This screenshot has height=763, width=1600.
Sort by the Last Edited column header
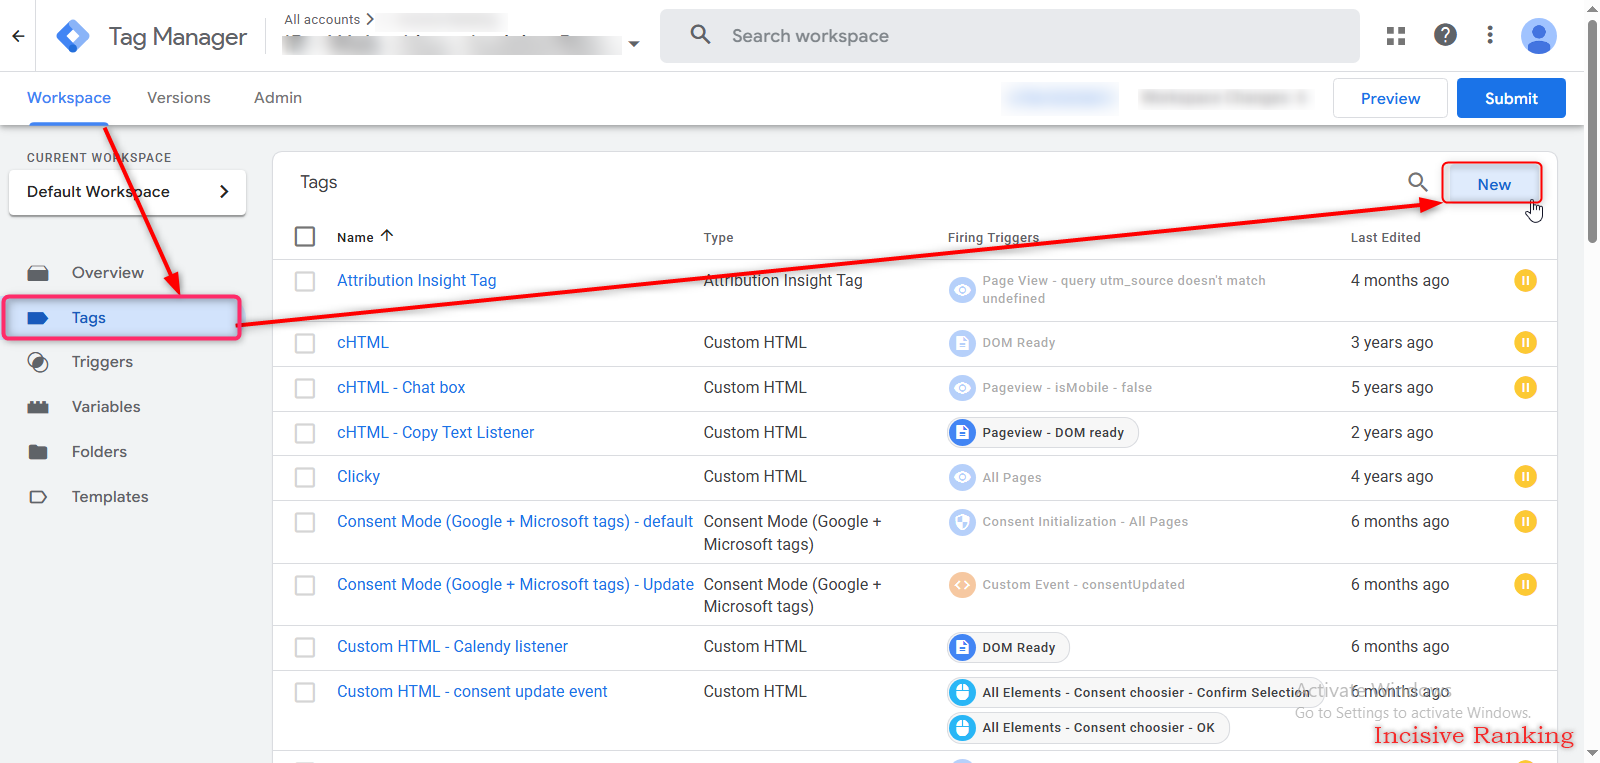click(1385, 238)
